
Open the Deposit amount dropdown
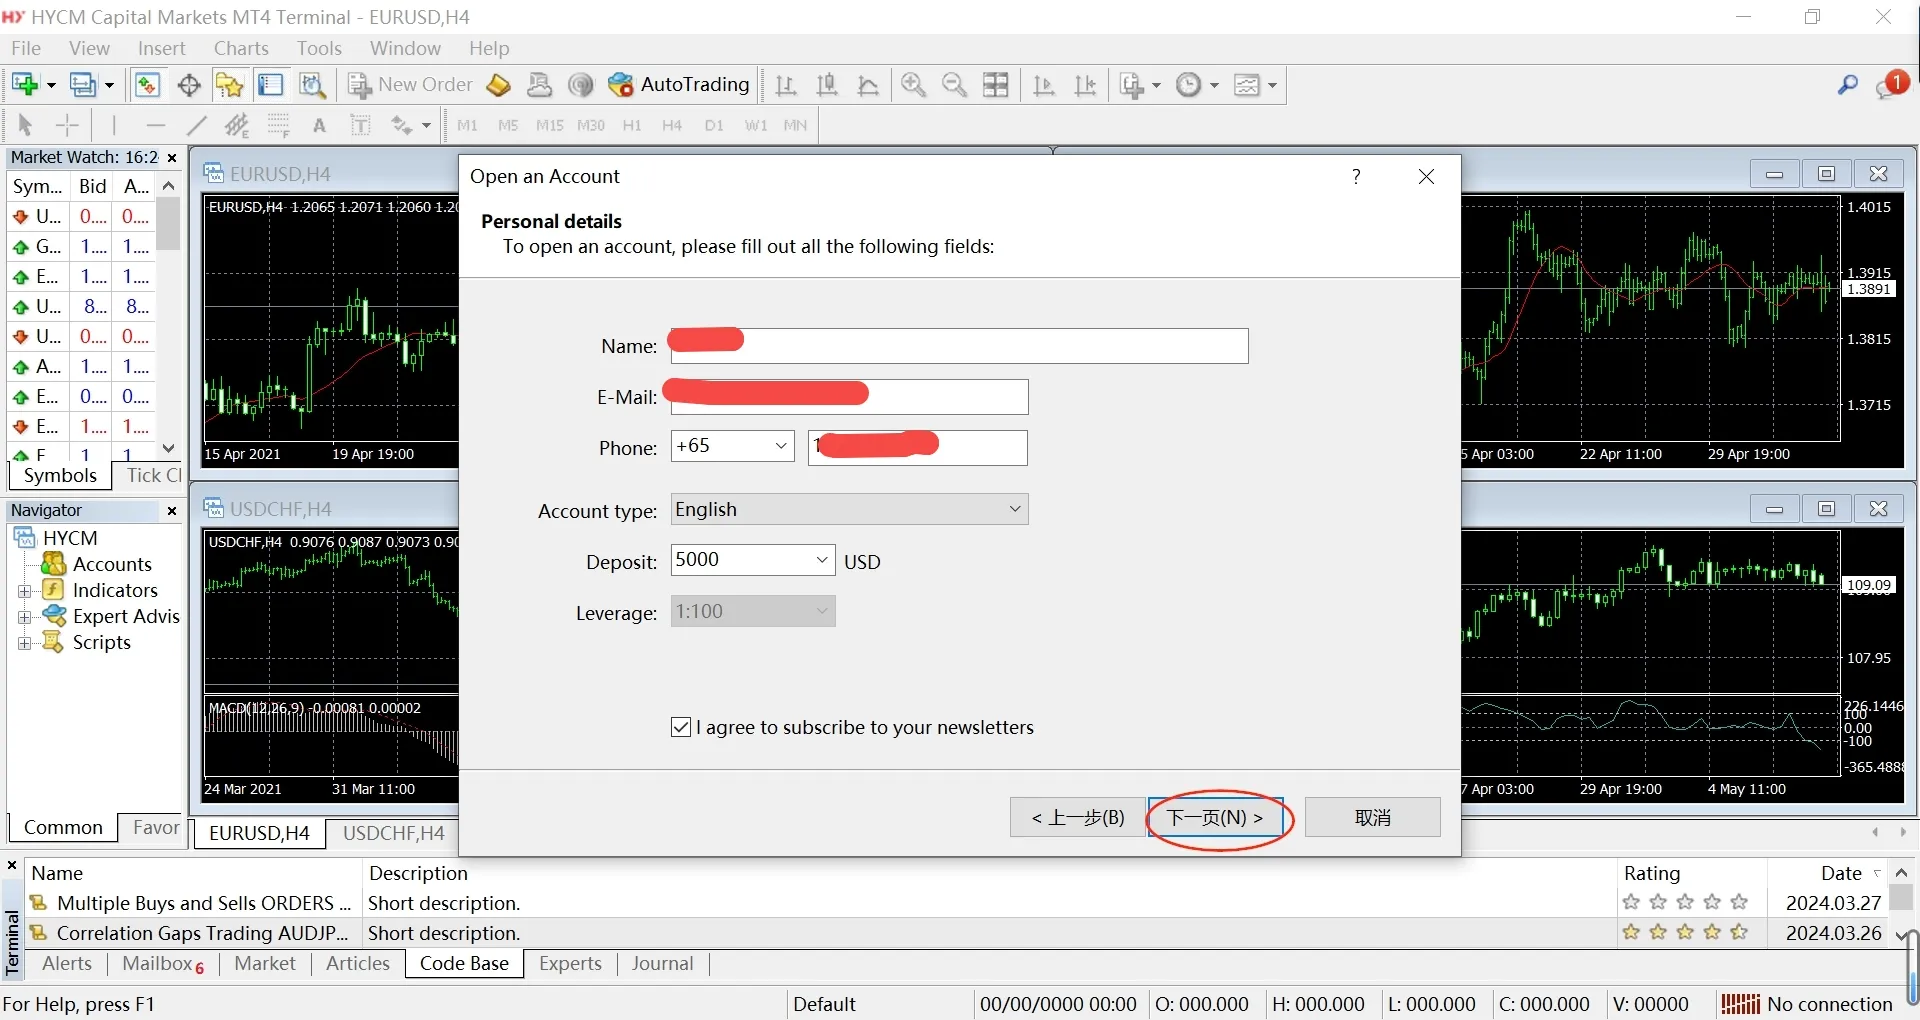pyautogui.click(x=752, y=560)
